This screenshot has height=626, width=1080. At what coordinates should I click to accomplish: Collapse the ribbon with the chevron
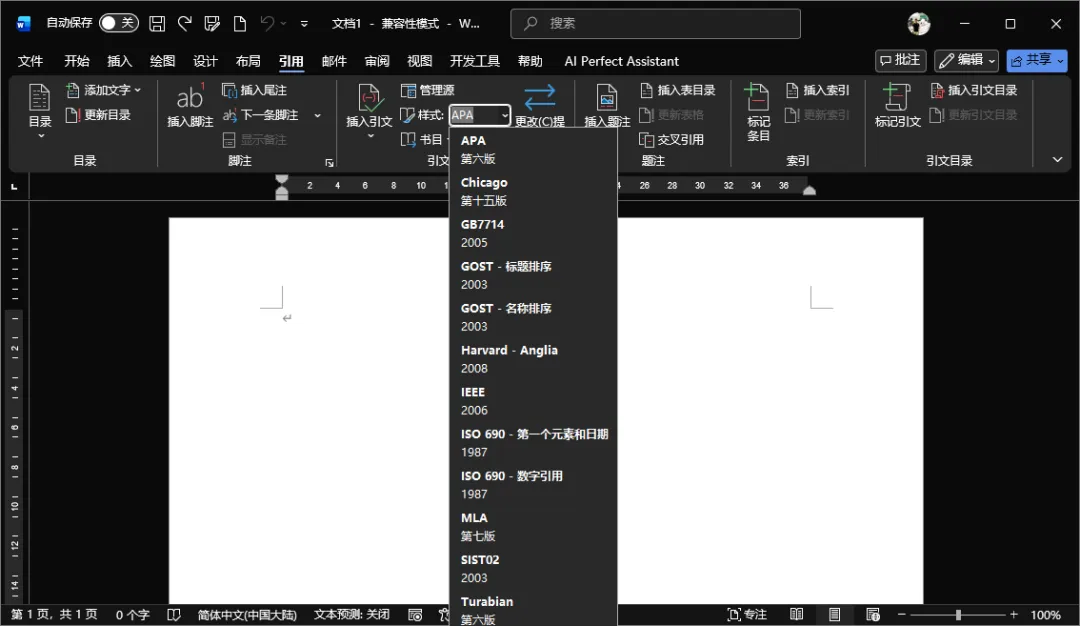pos(1057,160)
